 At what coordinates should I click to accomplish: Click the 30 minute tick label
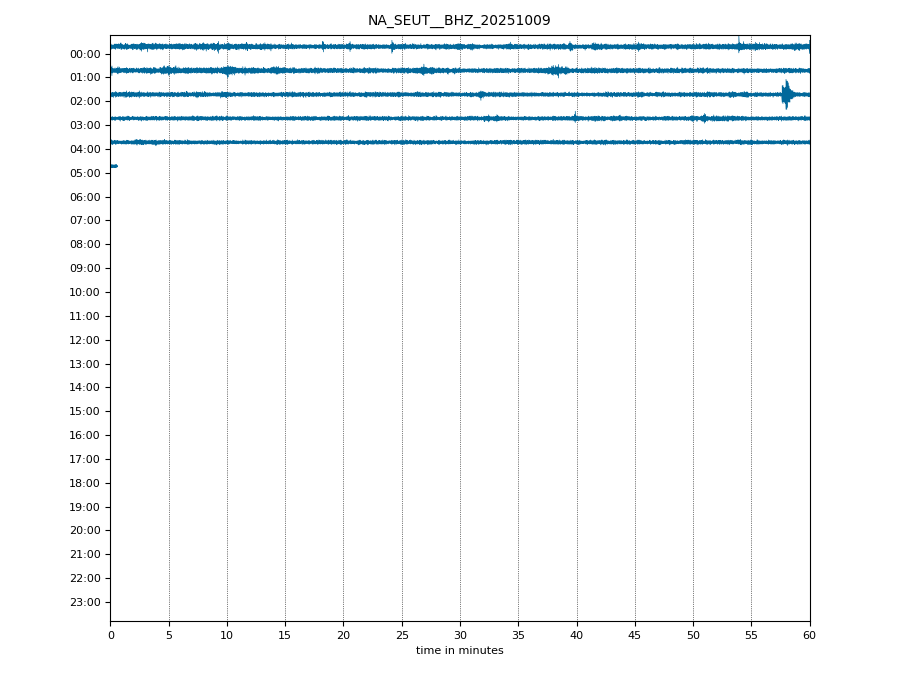pyautogui.click(x=460, y=635)
